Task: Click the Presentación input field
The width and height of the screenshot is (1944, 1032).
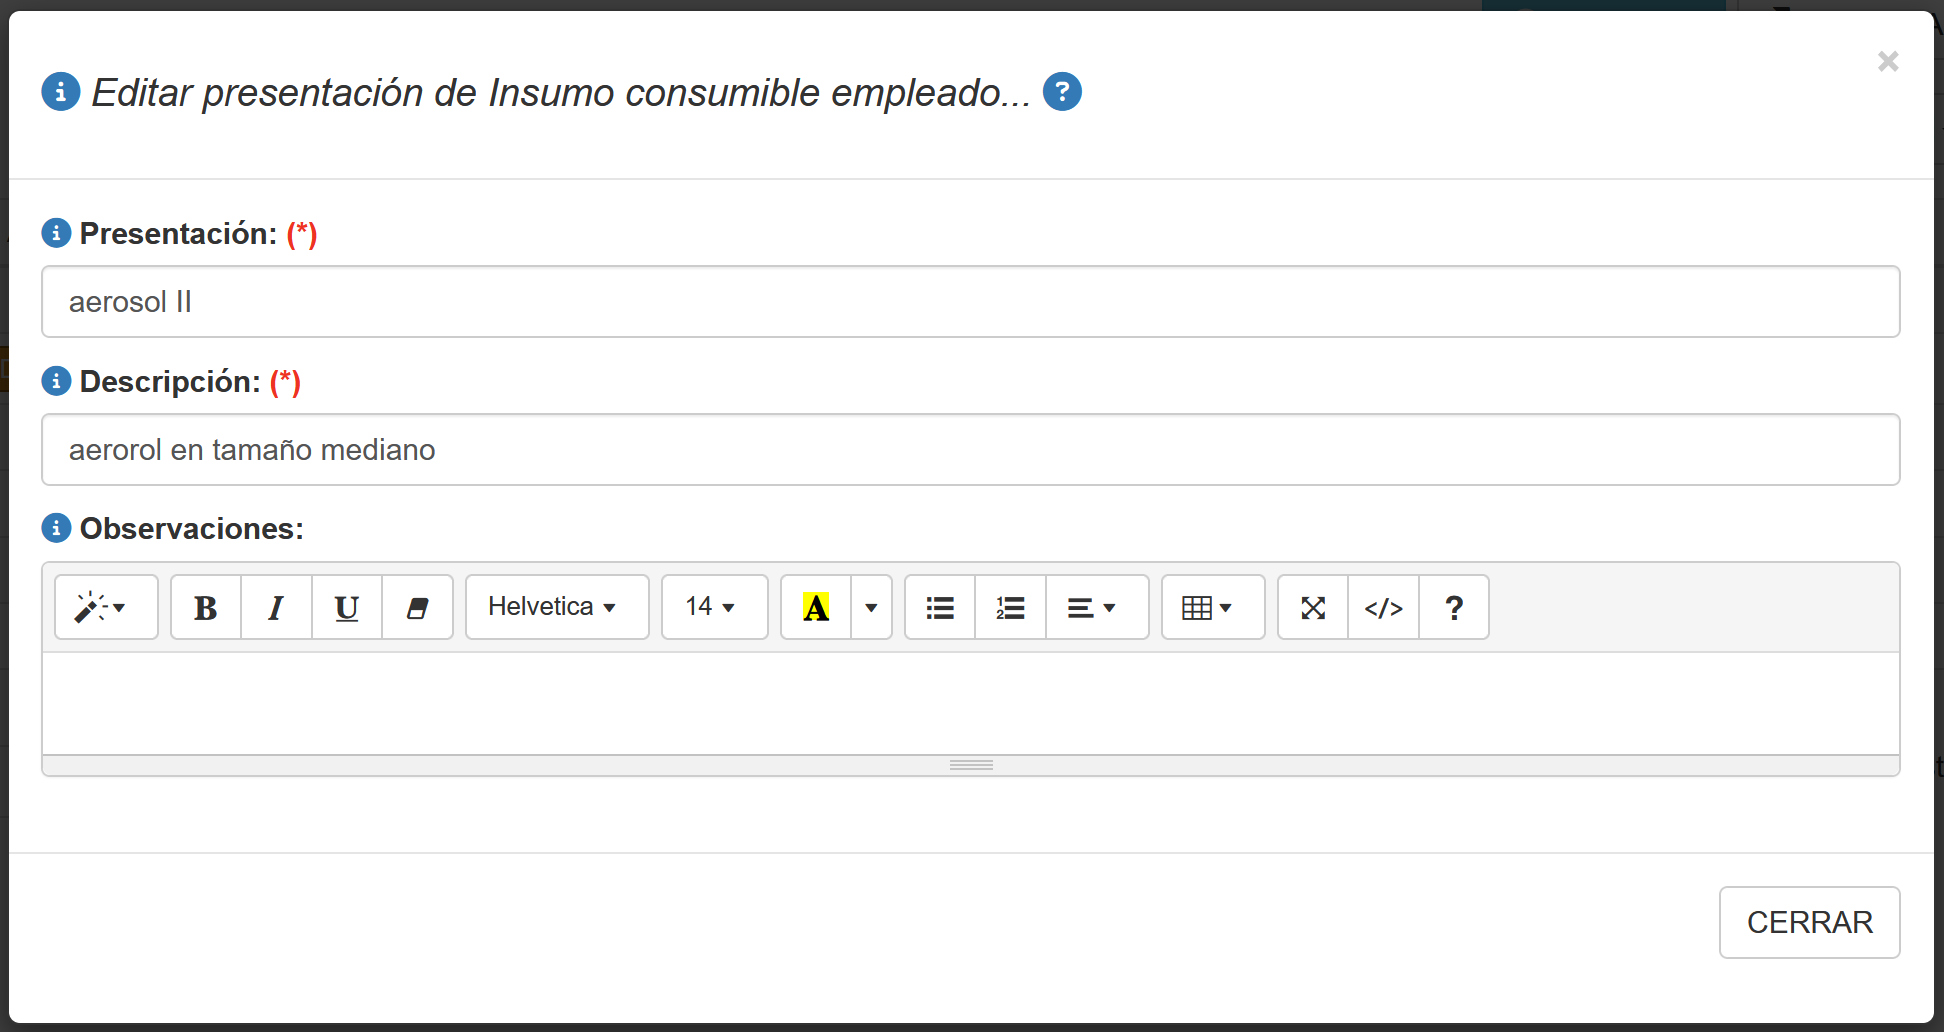Action: pyautogui.click(x=970, y=302)
